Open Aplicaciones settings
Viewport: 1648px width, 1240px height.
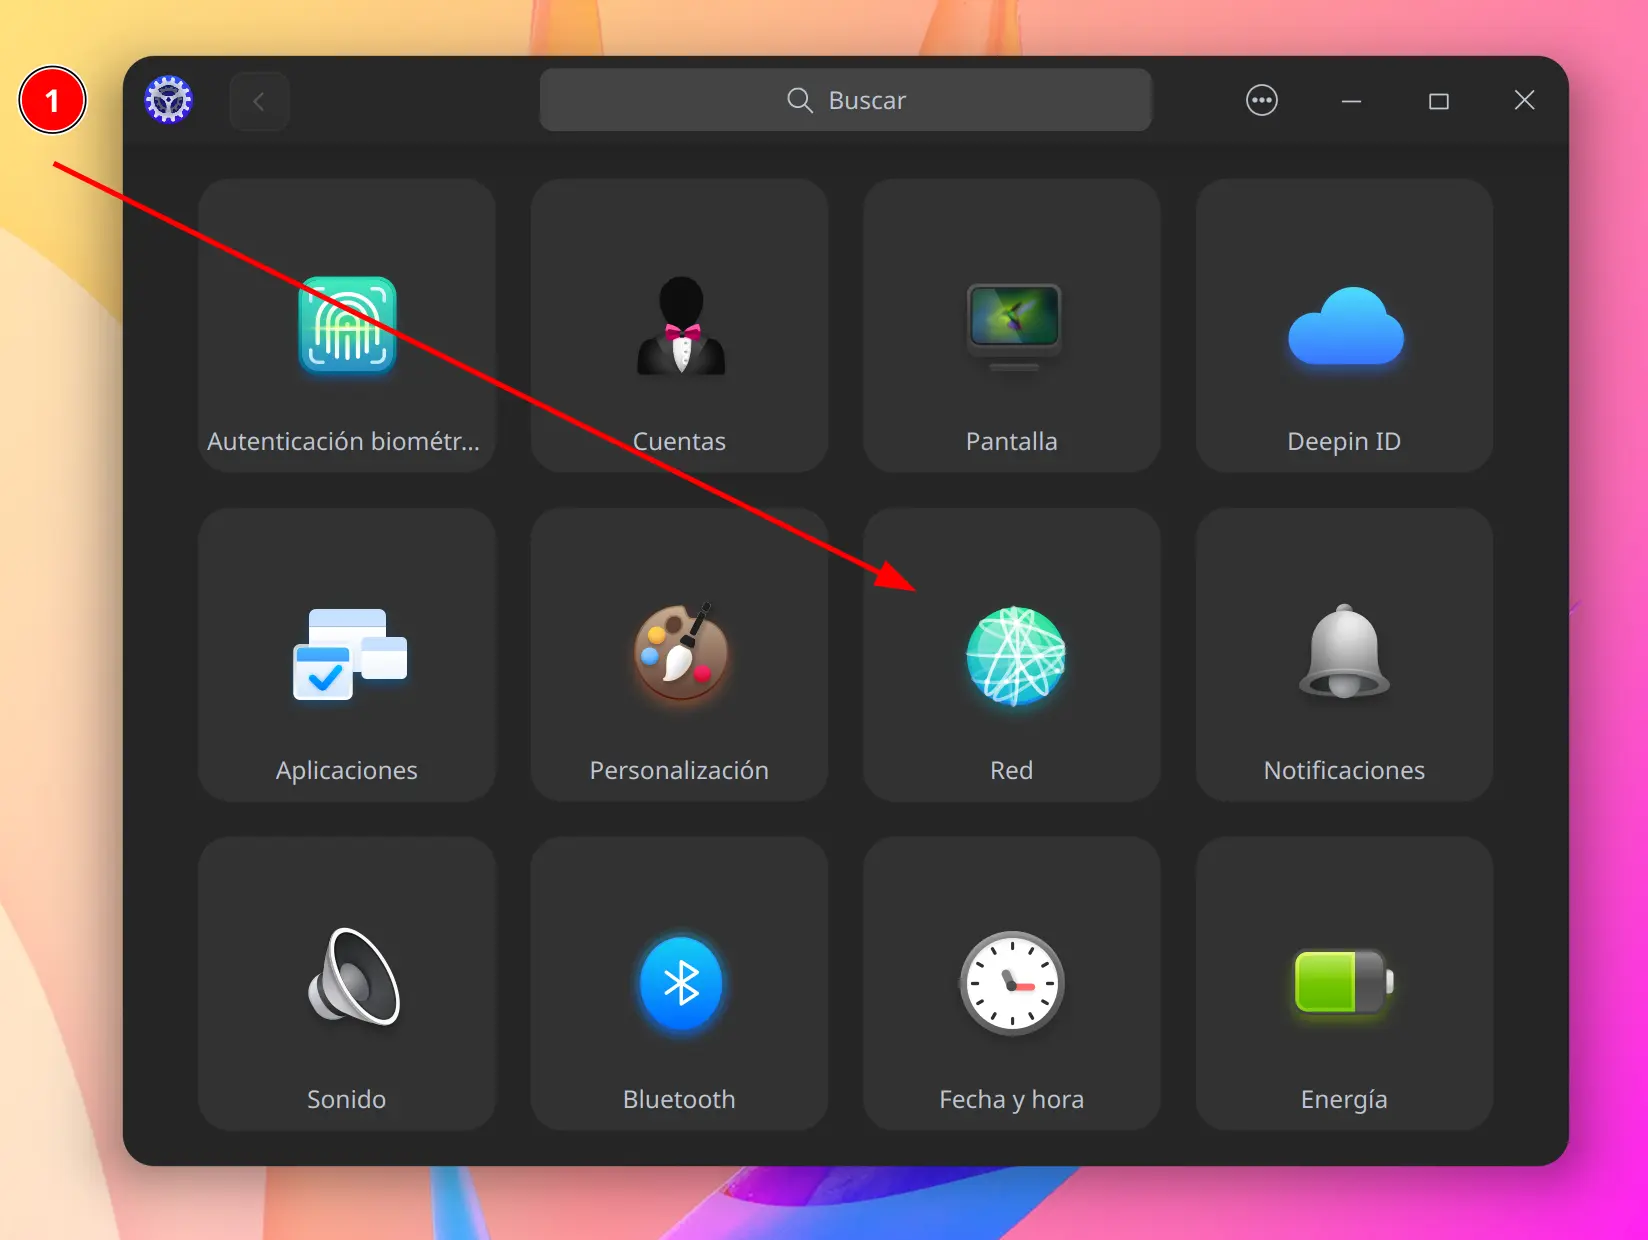point(347,655)
